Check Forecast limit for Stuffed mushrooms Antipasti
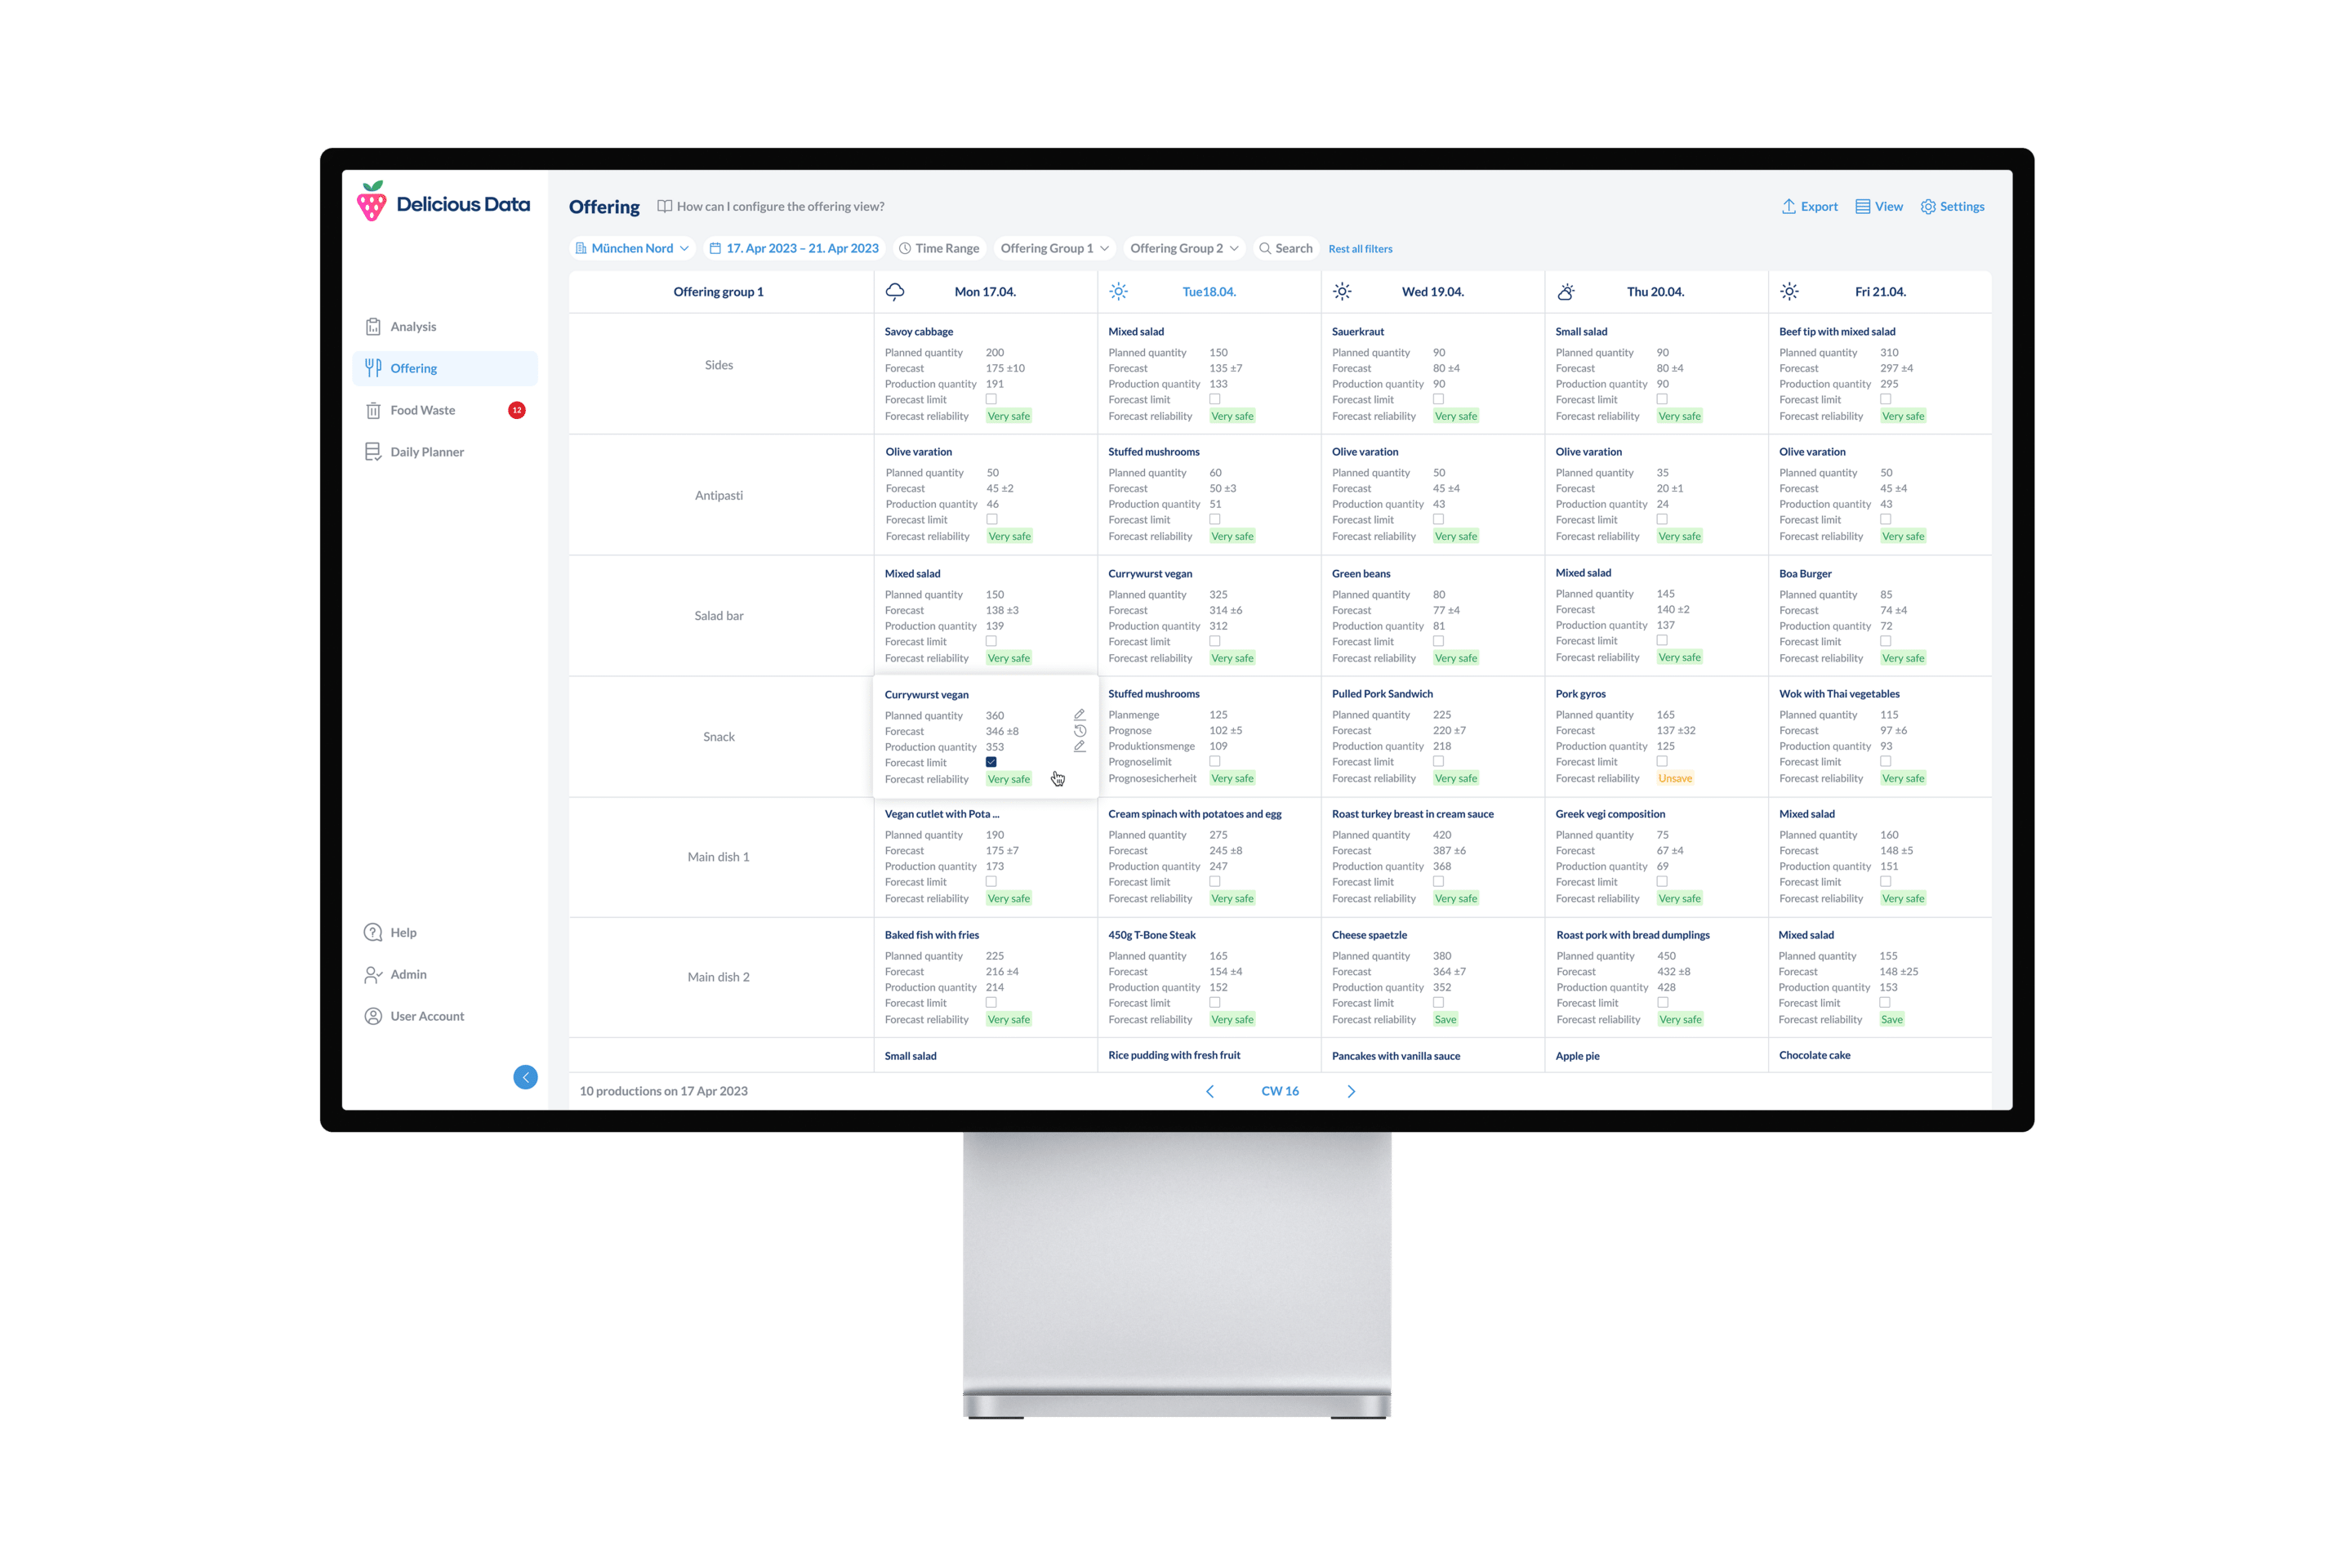 point(1215,519)
